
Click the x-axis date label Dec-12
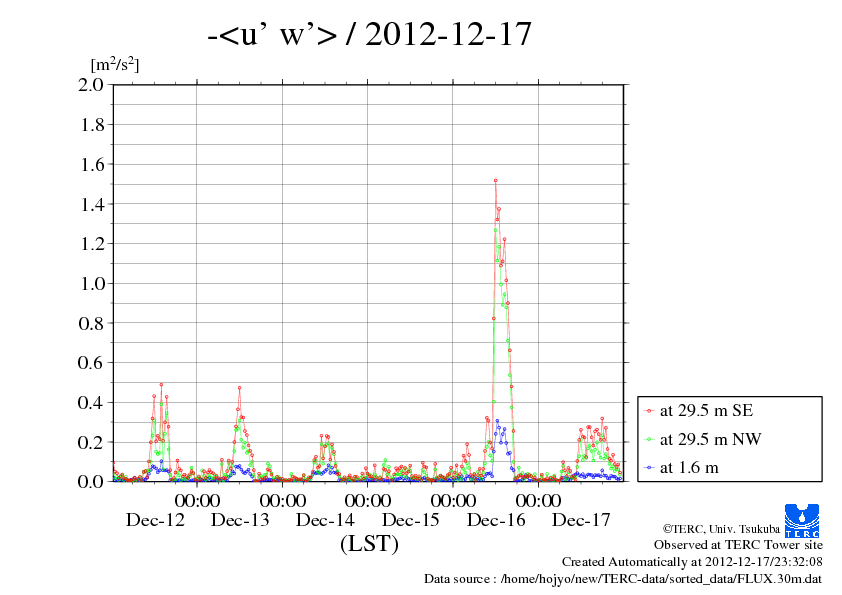[x=155, y=520]
